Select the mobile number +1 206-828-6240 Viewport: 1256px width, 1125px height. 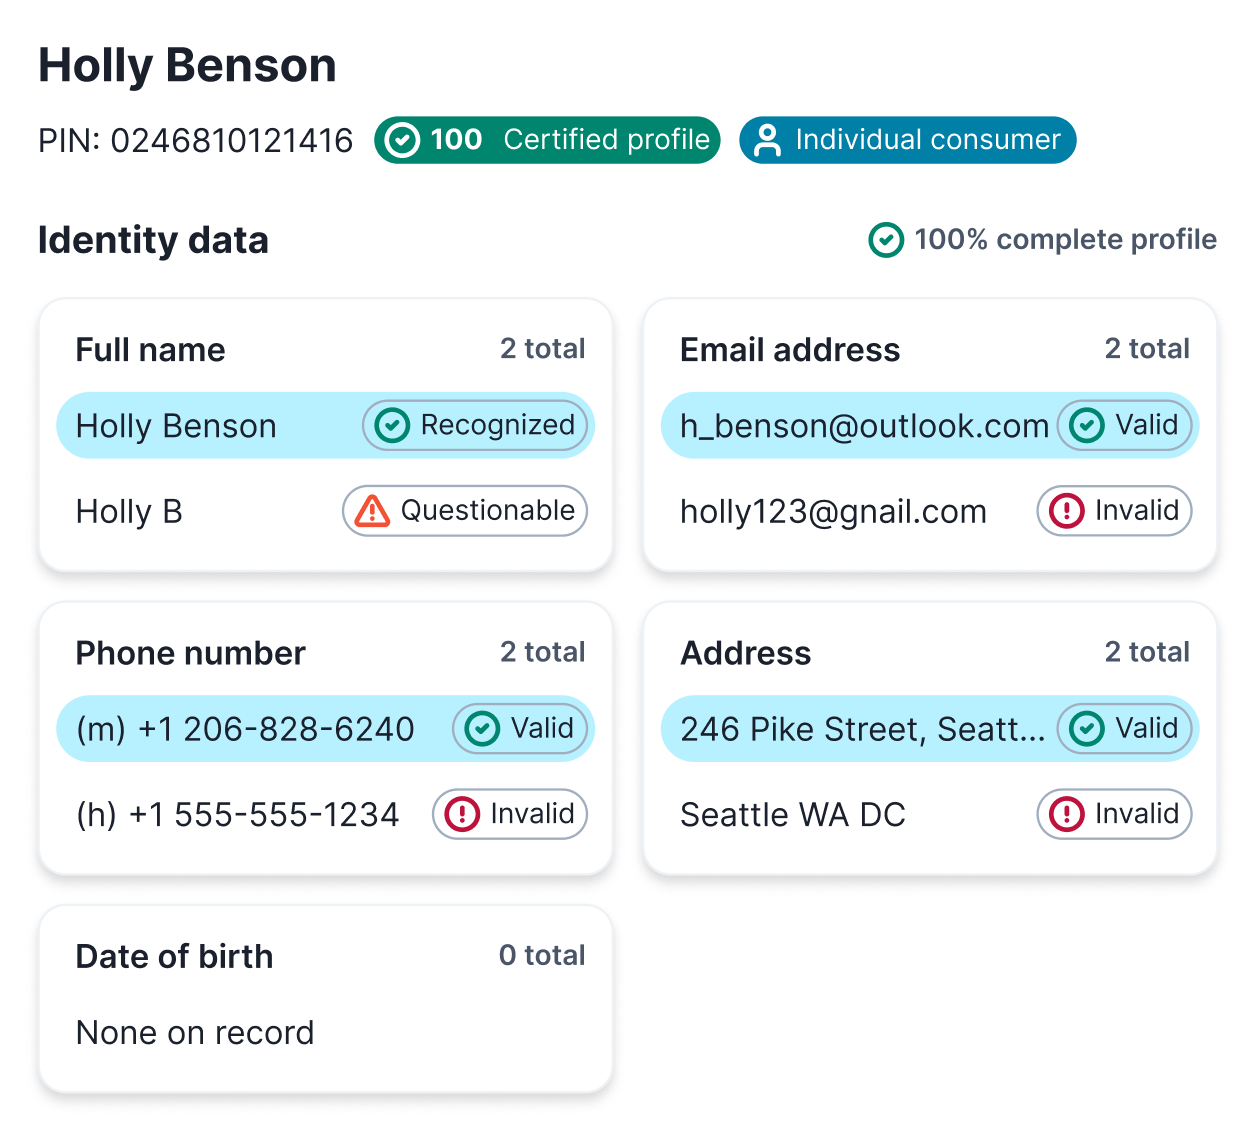245,729
